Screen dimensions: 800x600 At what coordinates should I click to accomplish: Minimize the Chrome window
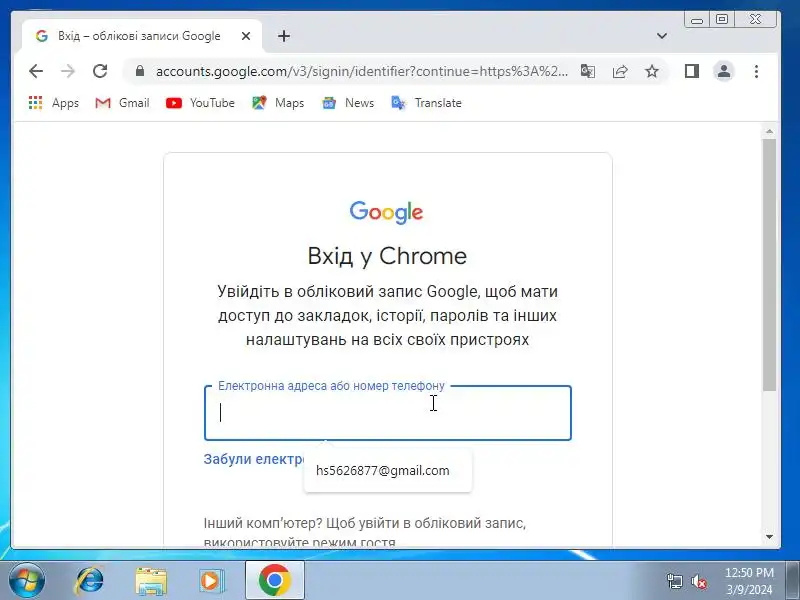pyautogui.click(x=696, y=20)
